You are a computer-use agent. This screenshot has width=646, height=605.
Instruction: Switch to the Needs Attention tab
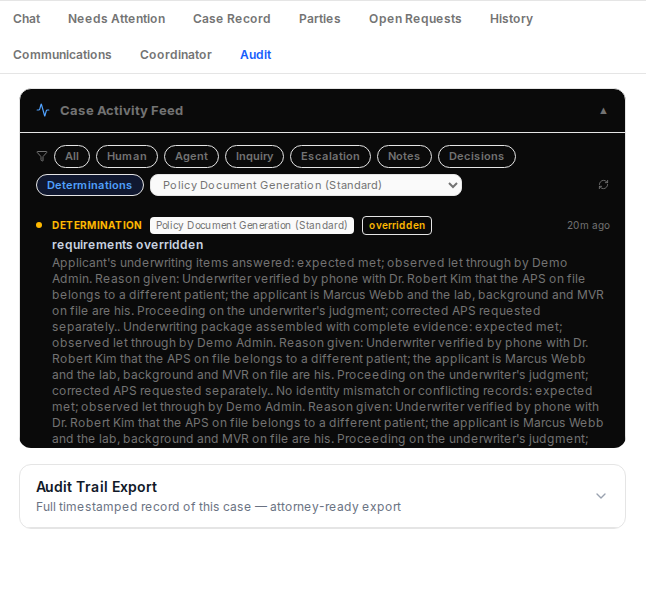pos(117,19)
